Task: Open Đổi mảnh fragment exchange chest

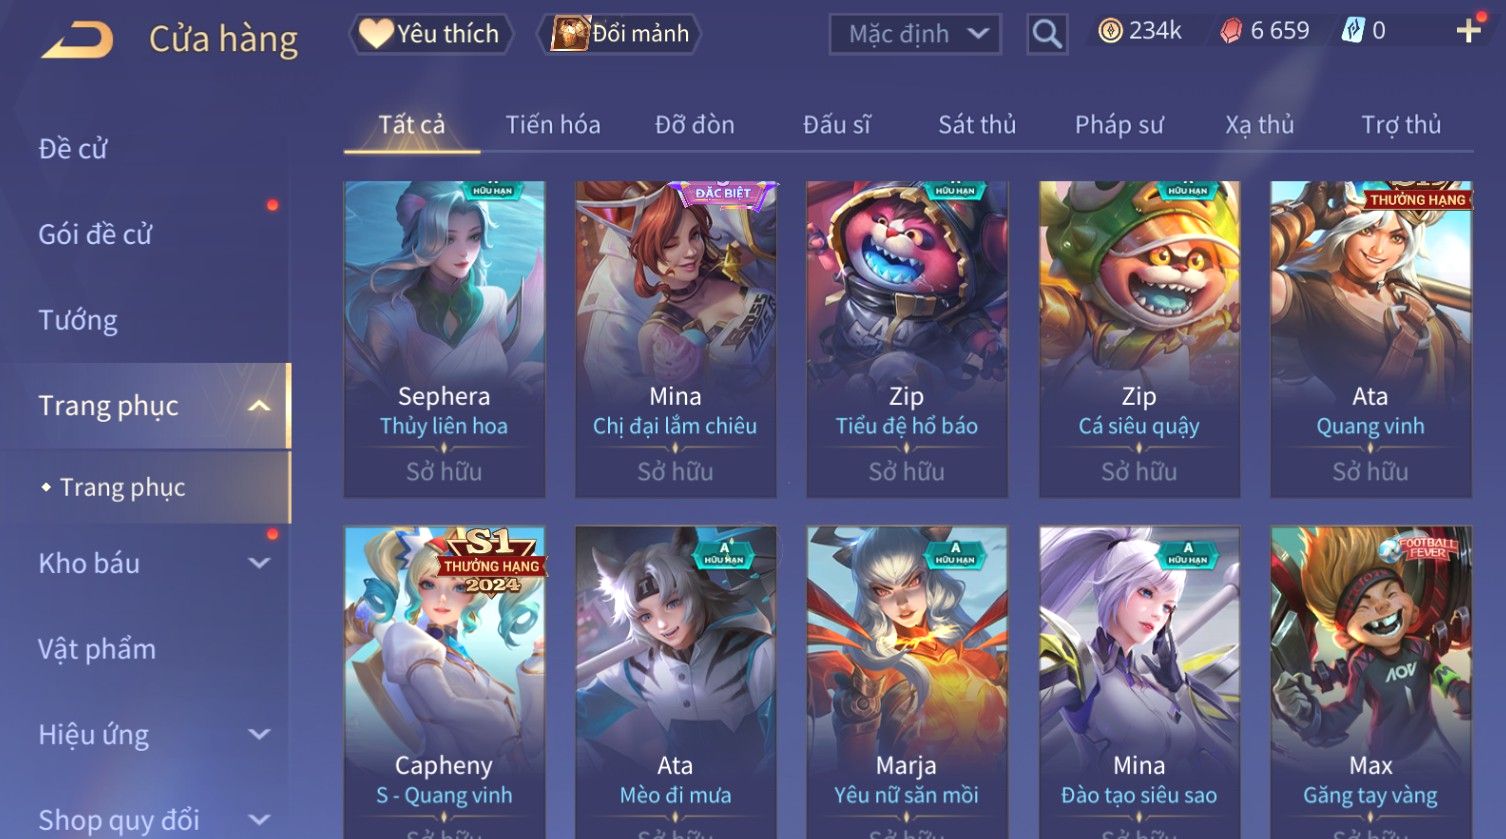Action: [x=619, y=34]
